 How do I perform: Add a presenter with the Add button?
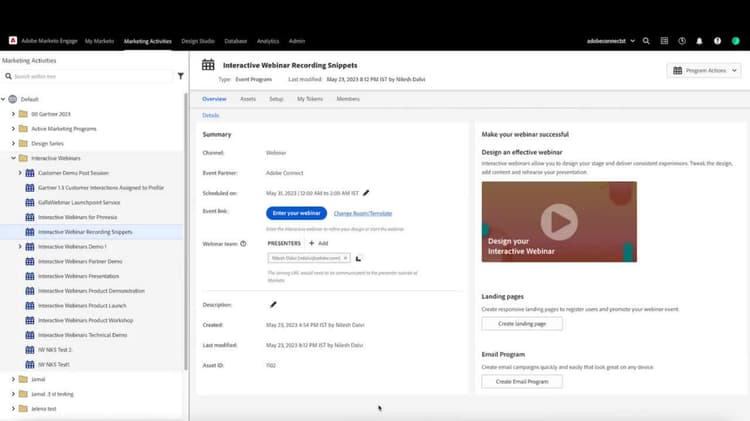319,243
